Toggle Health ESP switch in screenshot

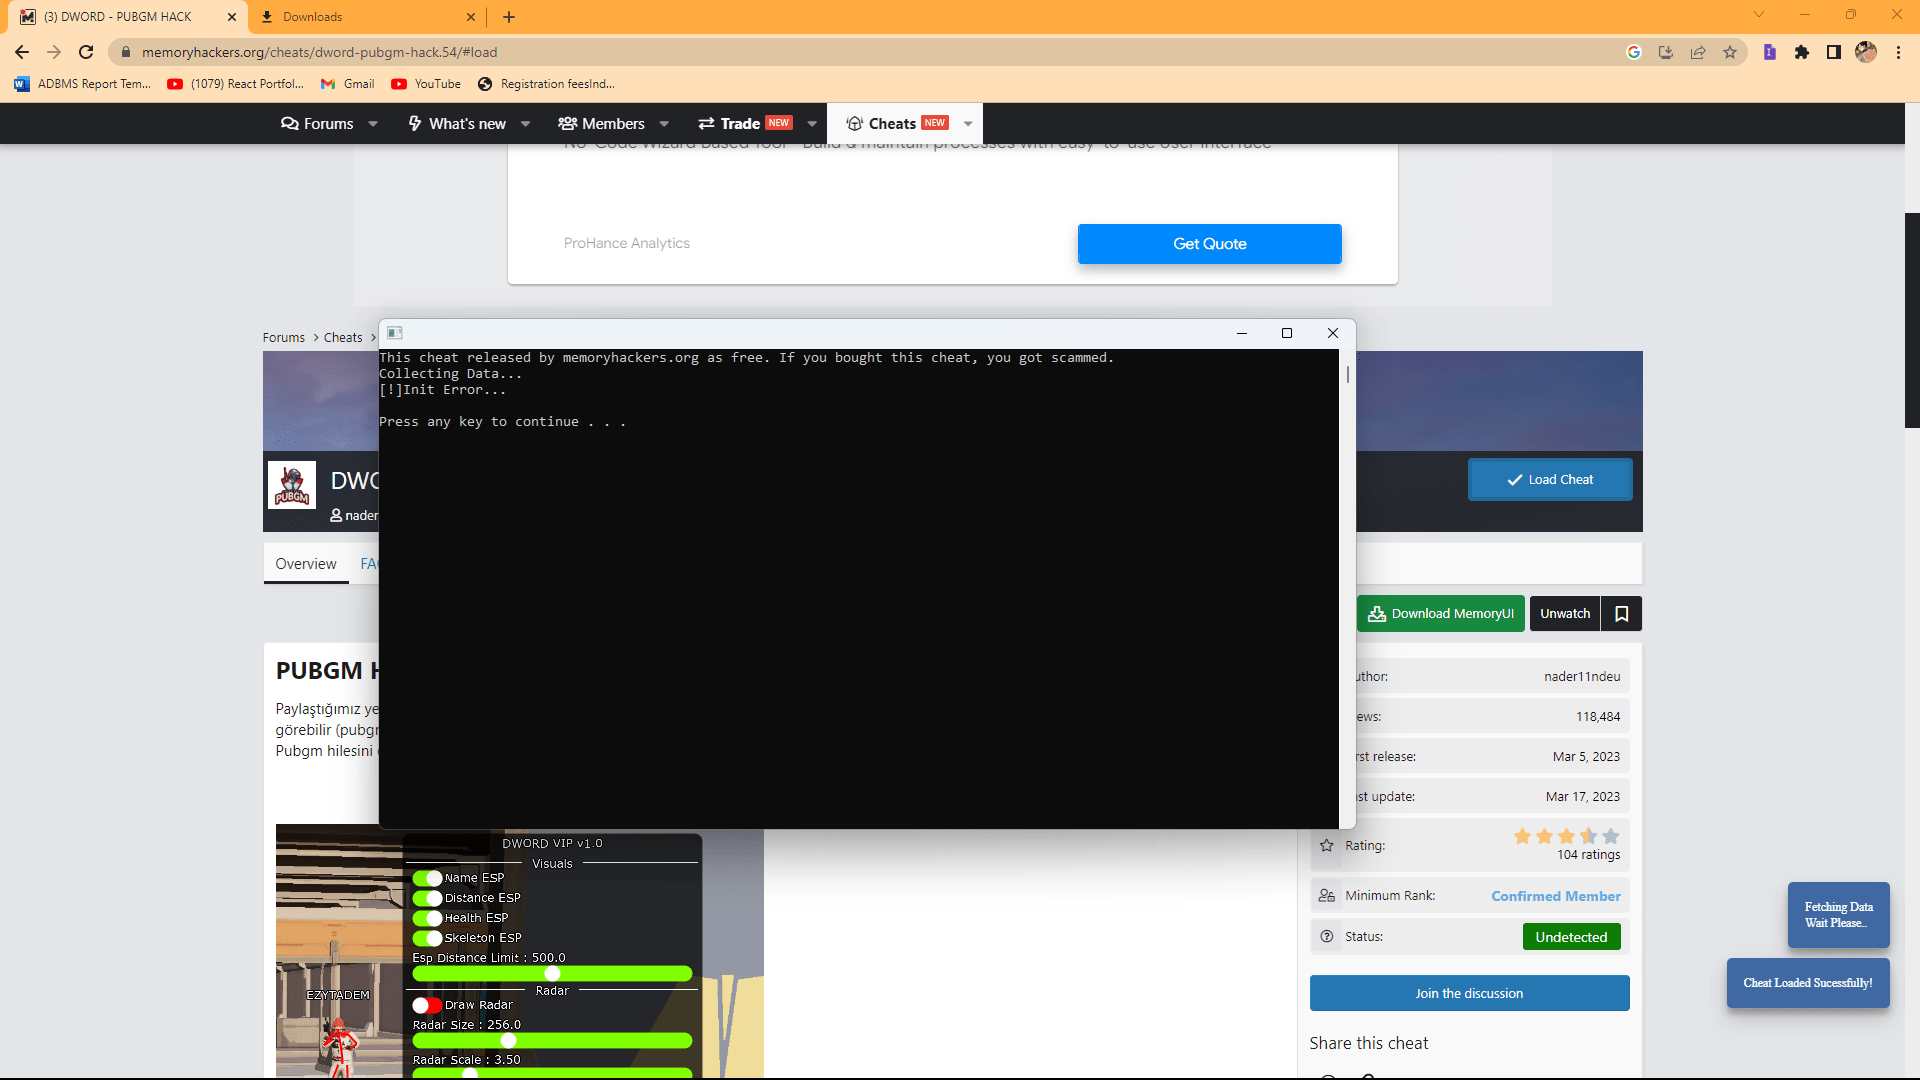pos(427,918)
